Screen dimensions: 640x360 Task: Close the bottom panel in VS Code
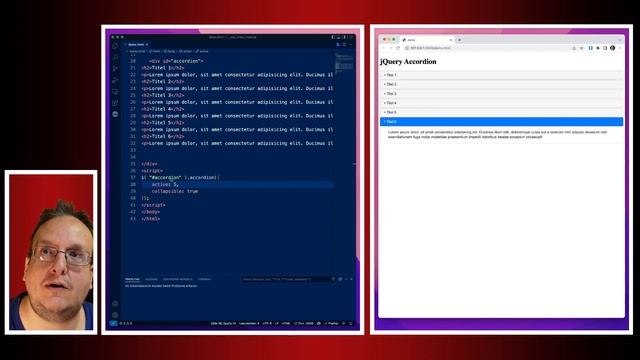point(351,279)
